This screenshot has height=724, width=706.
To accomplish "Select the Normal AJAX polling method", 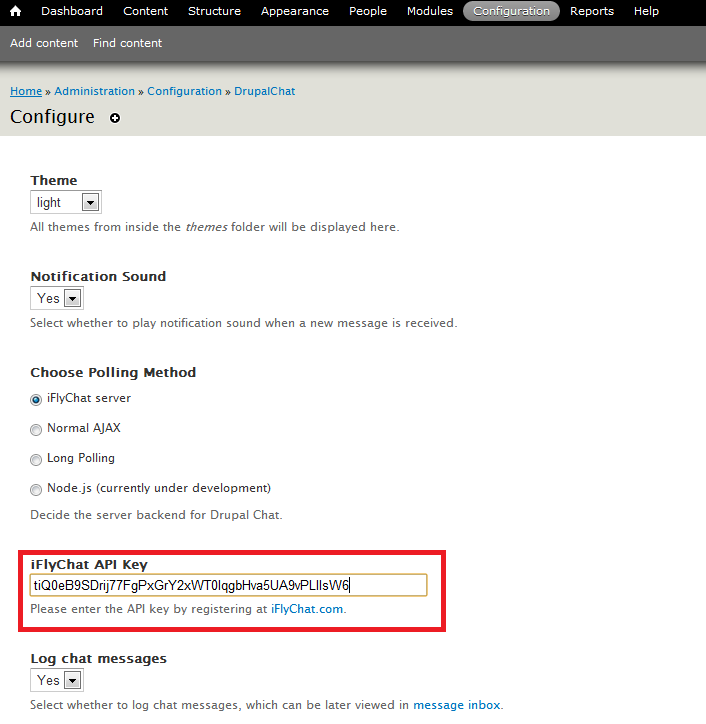I will (36, 430).
